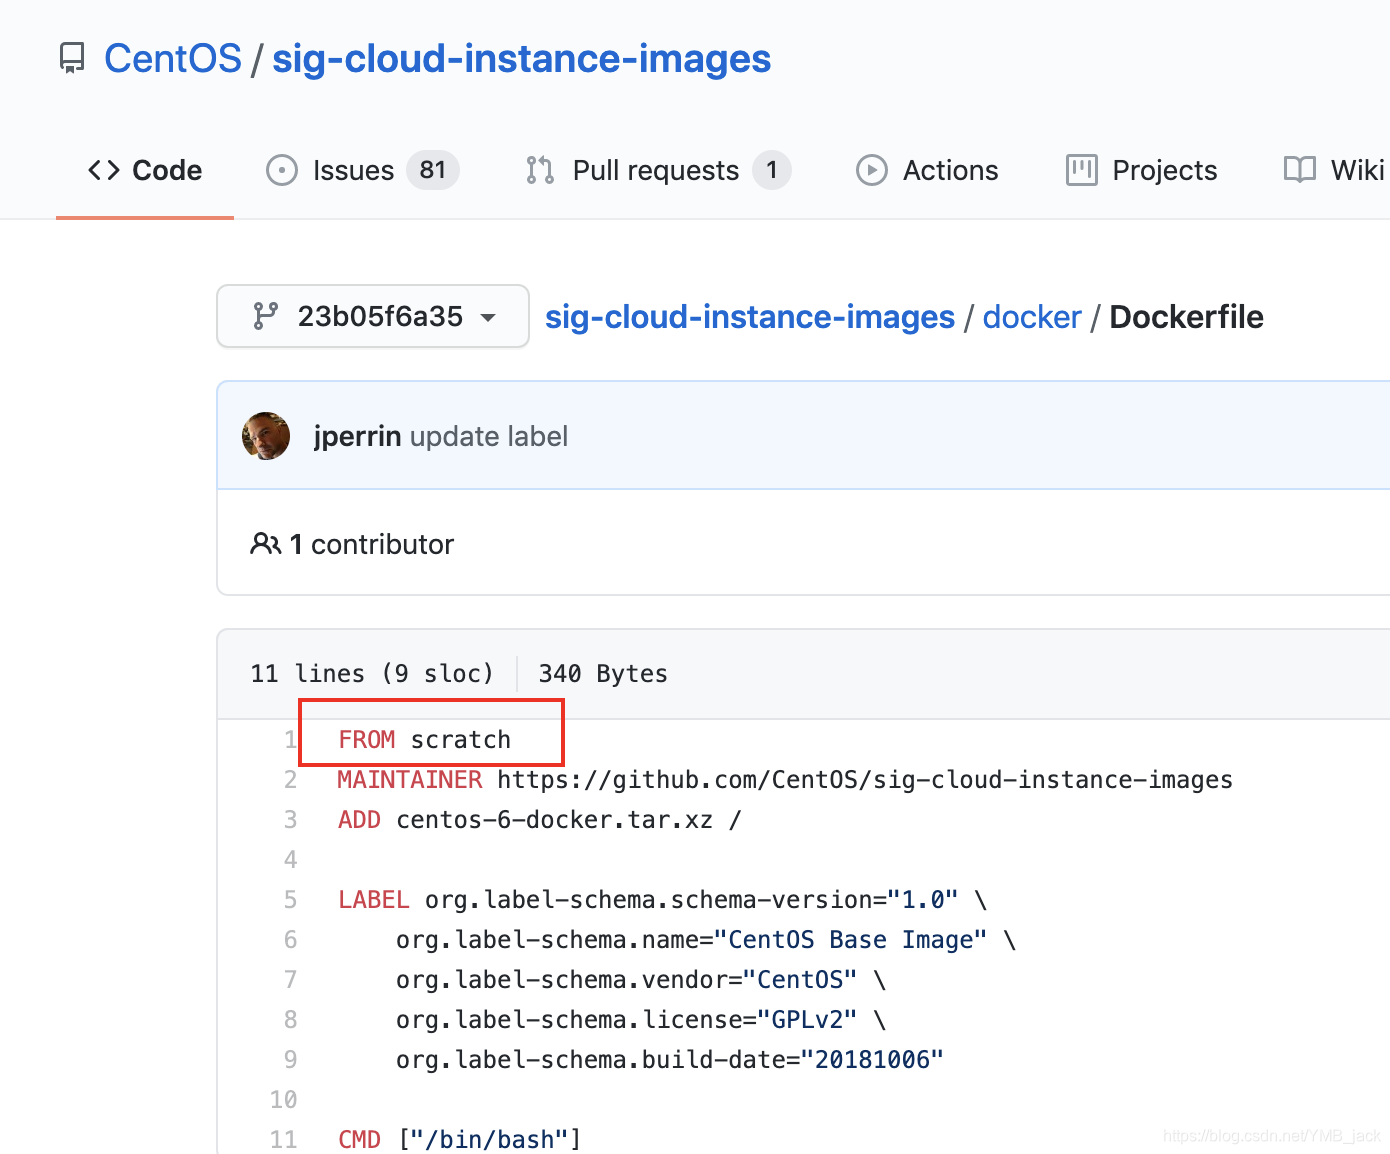Viewport: 1390px width, 1154px height.
Task: Select line number 11 in the gutter
Action: pos(283,1139)
